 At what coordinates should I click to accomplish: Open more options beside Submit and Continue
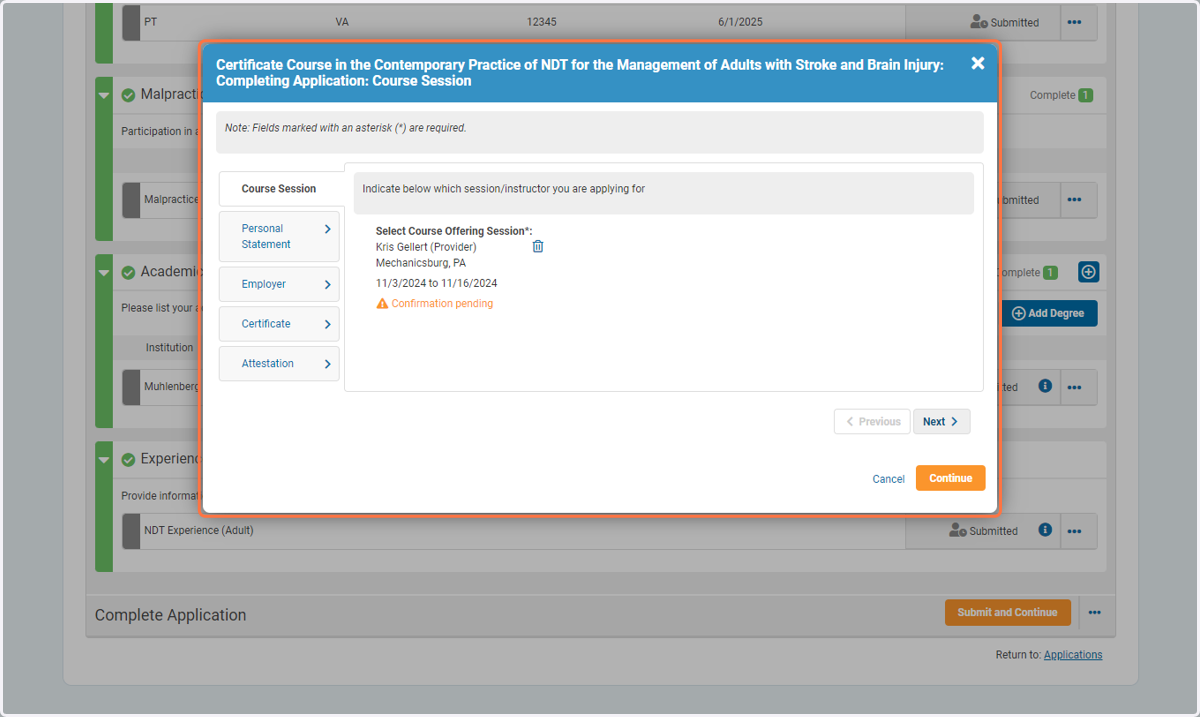(1095, 613)
